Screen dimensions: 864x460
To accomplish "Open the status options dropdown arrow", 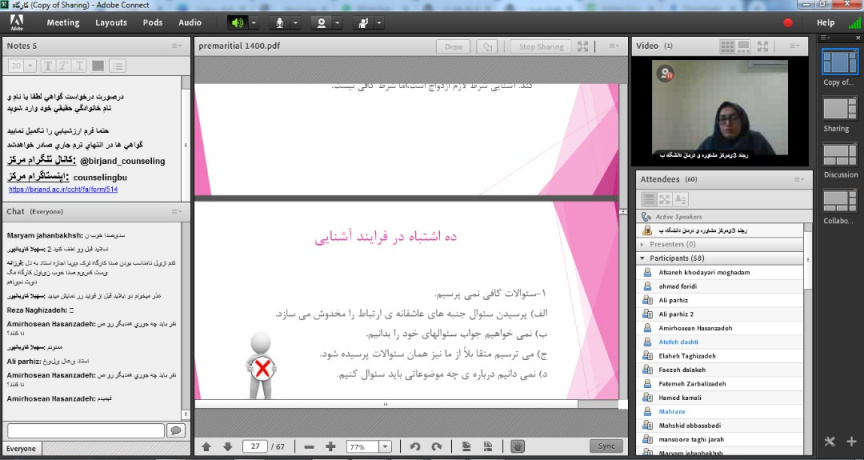I will tap(380, 23).
